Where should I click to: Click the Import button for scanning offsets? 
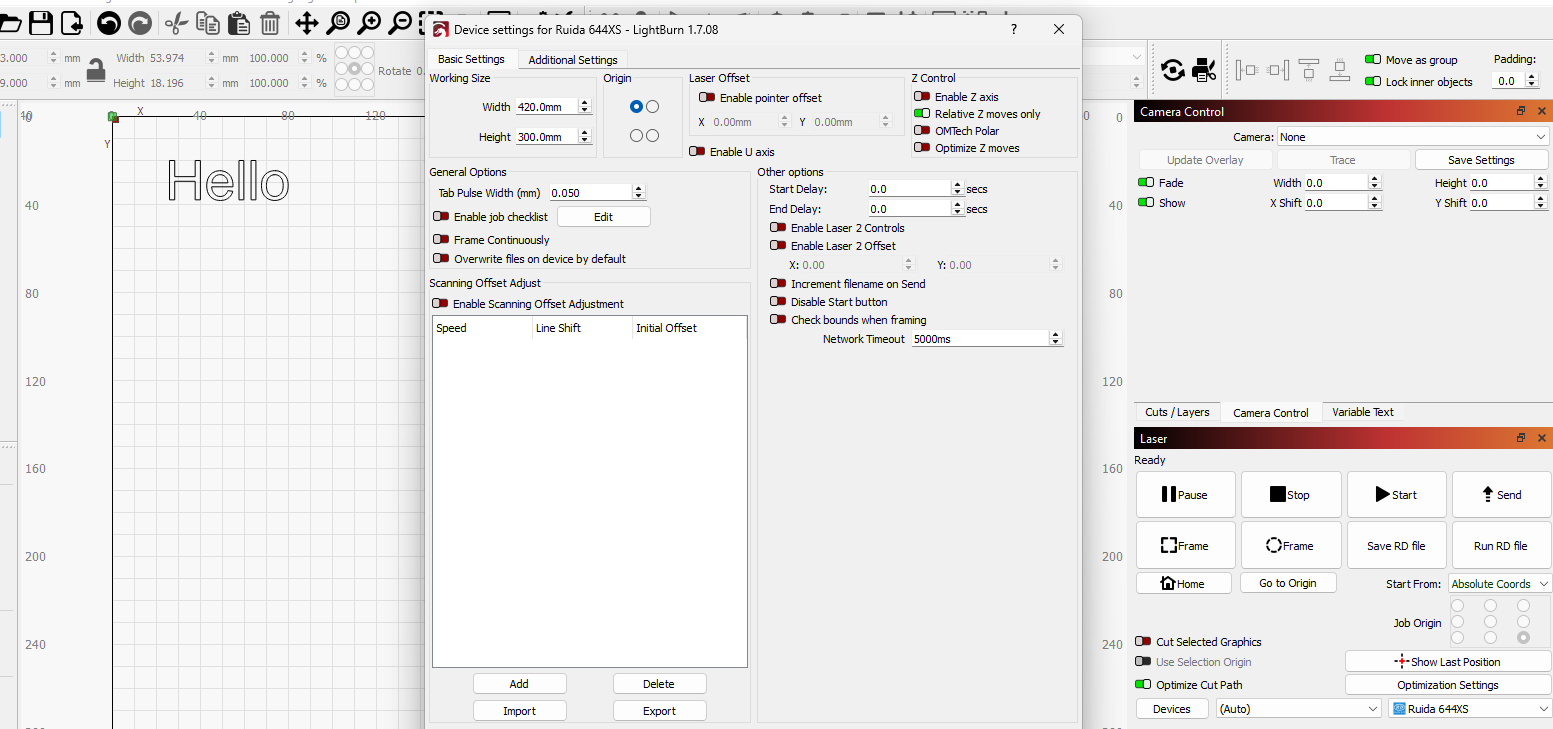coord(519,711)
